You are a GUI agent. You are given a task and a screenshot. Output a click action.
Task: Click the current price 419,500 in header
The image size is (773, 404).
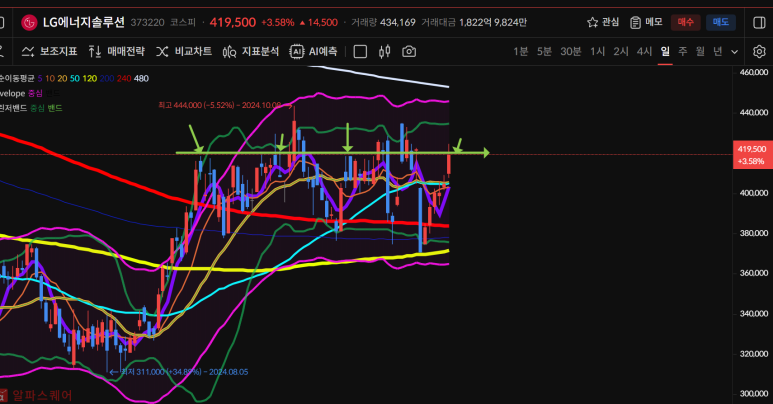(233, 23)
